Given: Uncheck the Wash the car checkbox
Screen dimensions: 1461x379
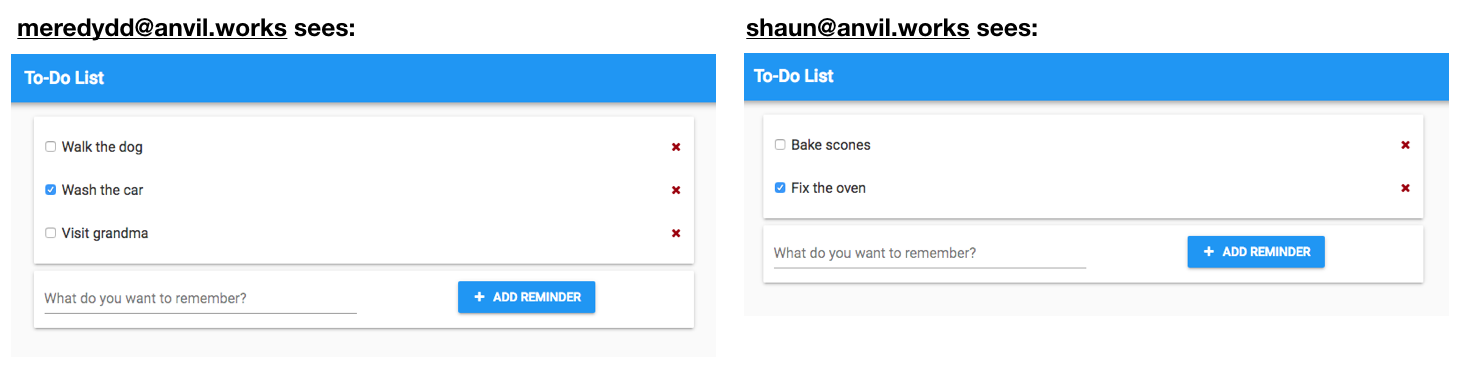Looking at the screenshot, I should pyautogui.click(x=50, y=190).
